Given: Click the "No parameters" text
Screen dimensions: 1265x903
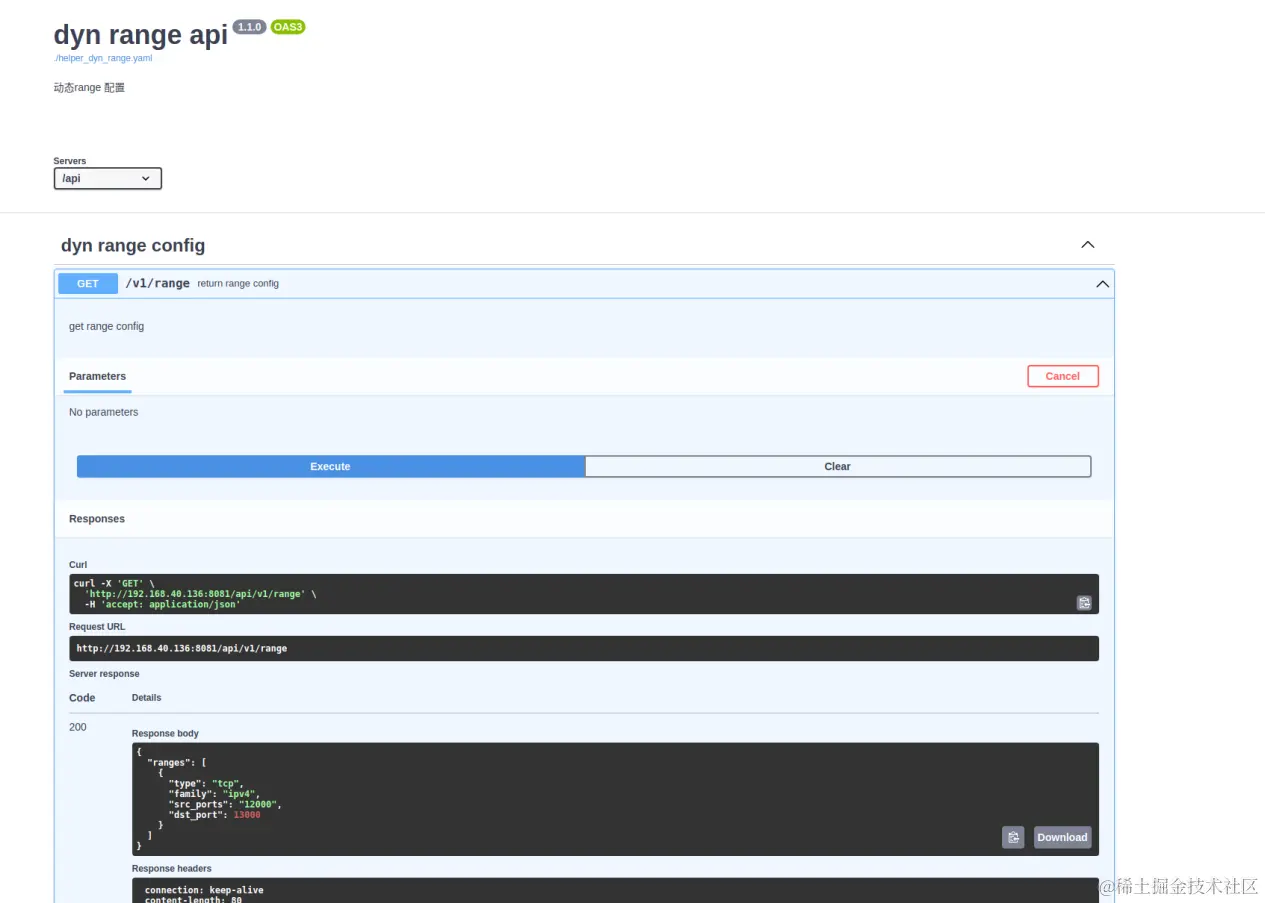Looking at the screenshot, I should click(104, 412).
